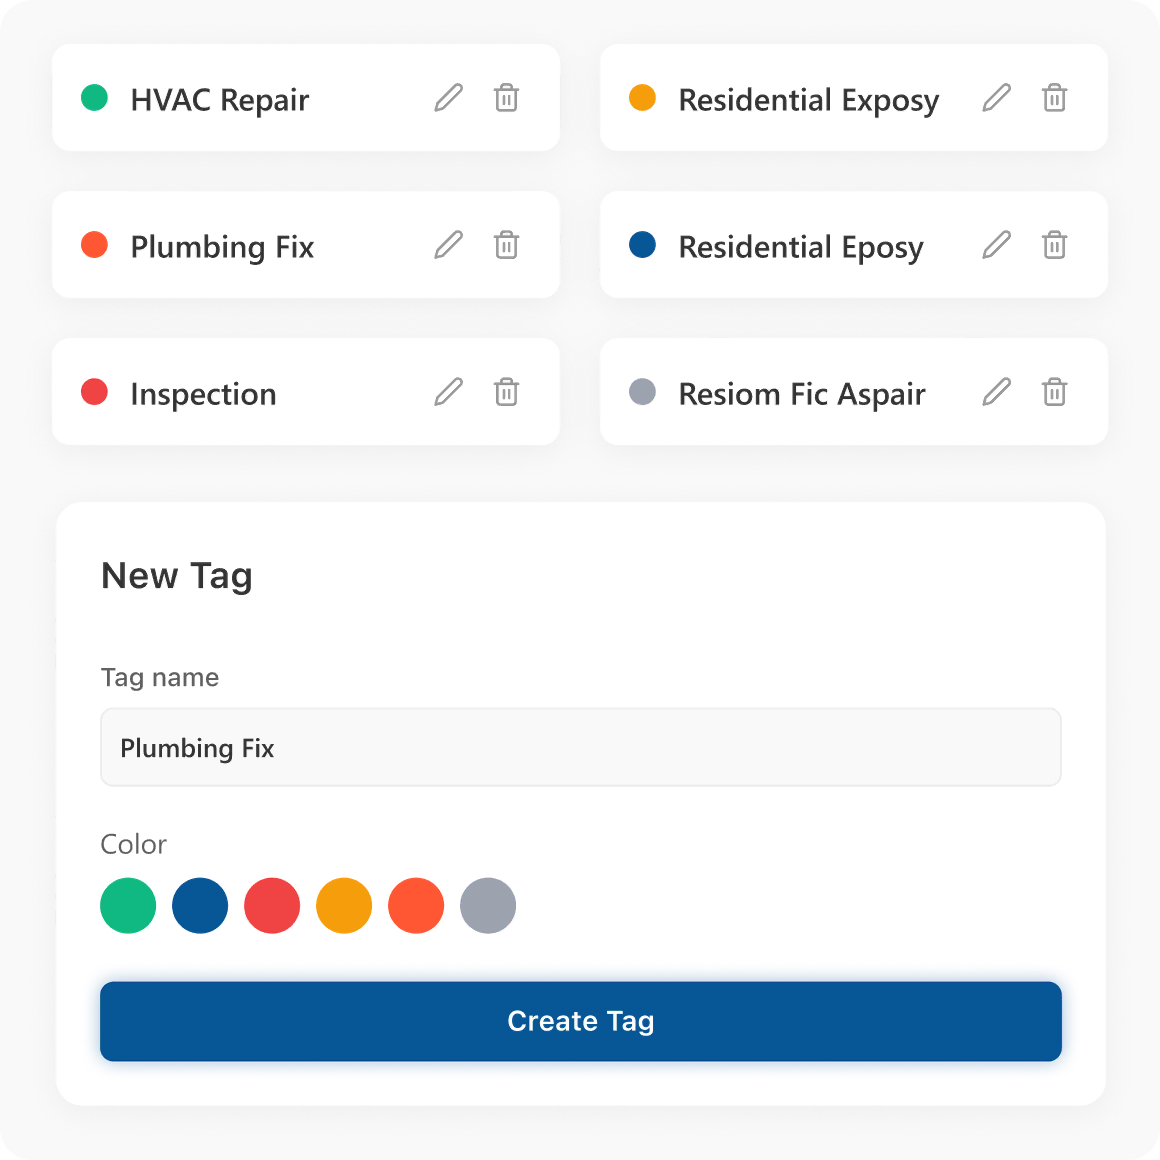Pick the green color swatch
Viewport: 1160px width, 1160px height.
pos(128,906)
